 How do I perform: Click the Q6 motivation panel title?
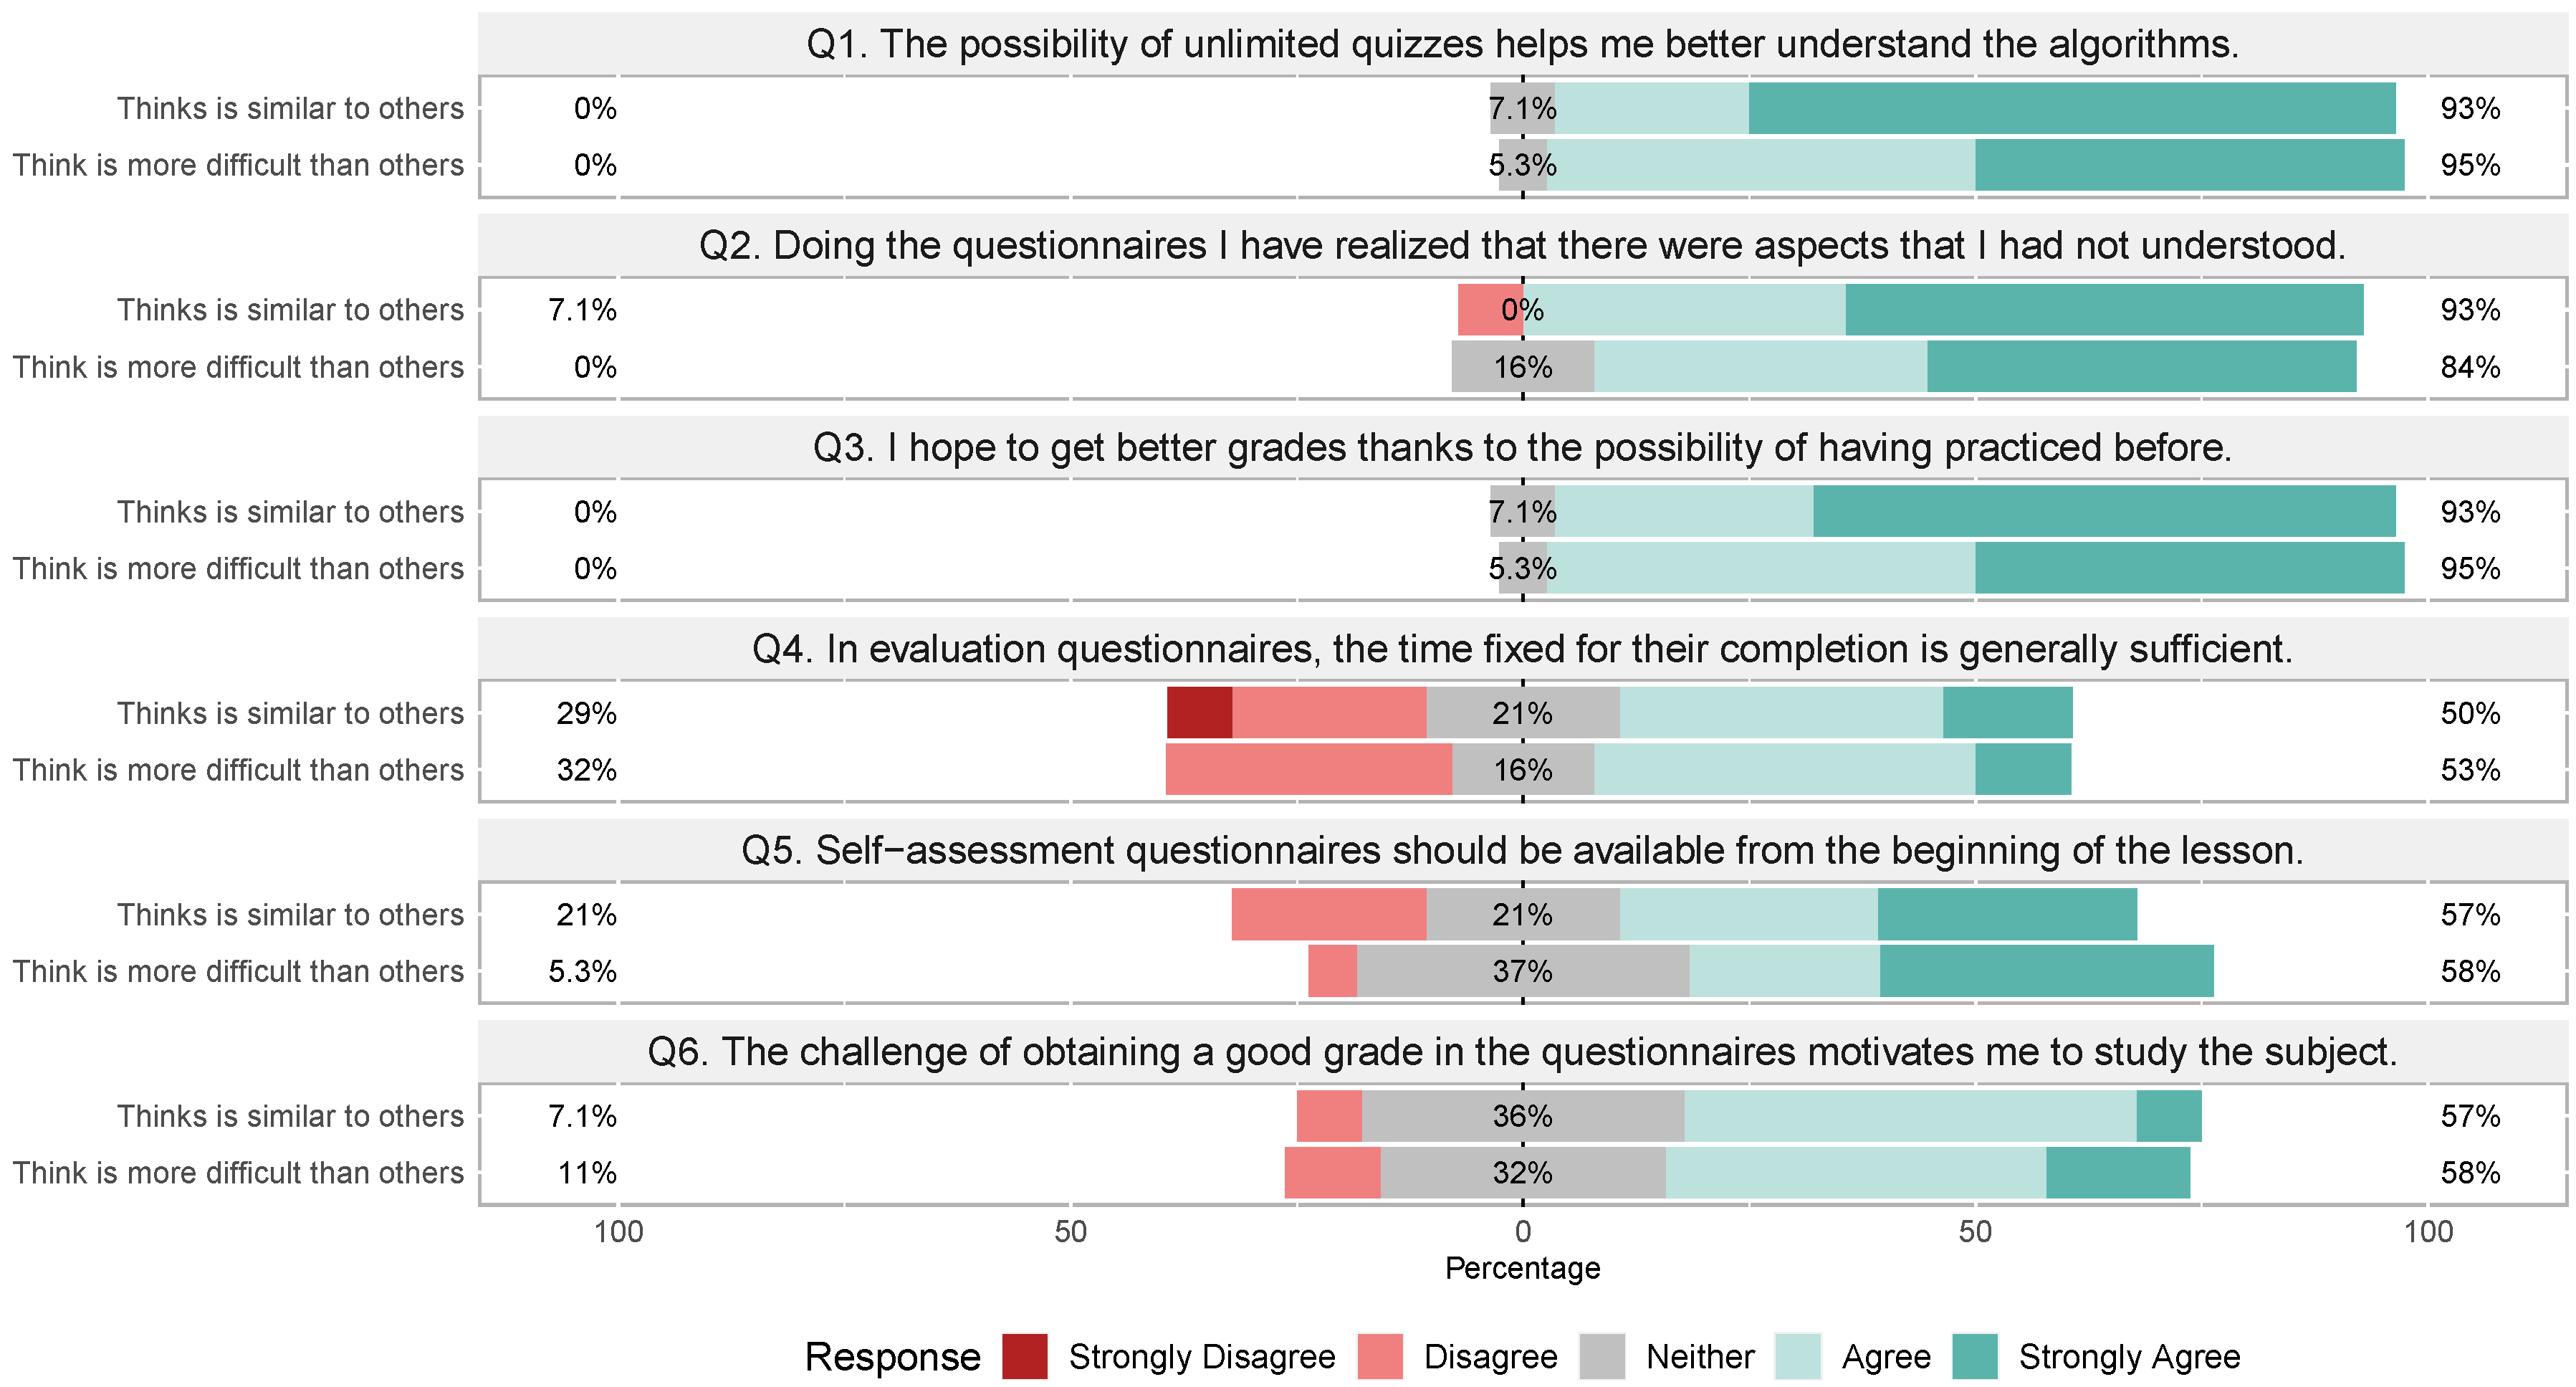(1522, 1052)
